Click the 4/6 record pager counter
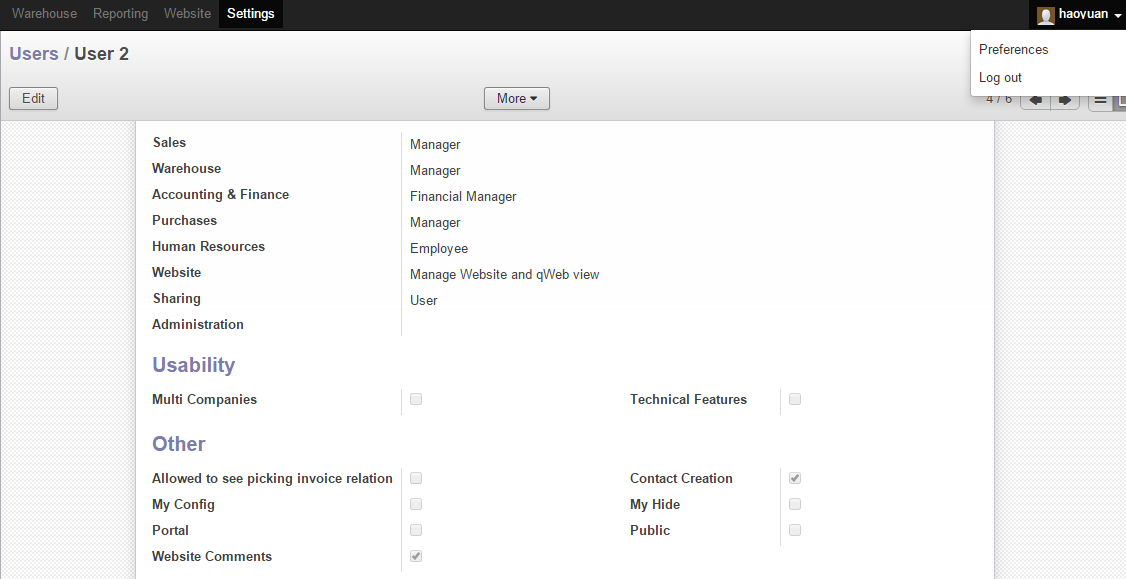 pos(998,99)
